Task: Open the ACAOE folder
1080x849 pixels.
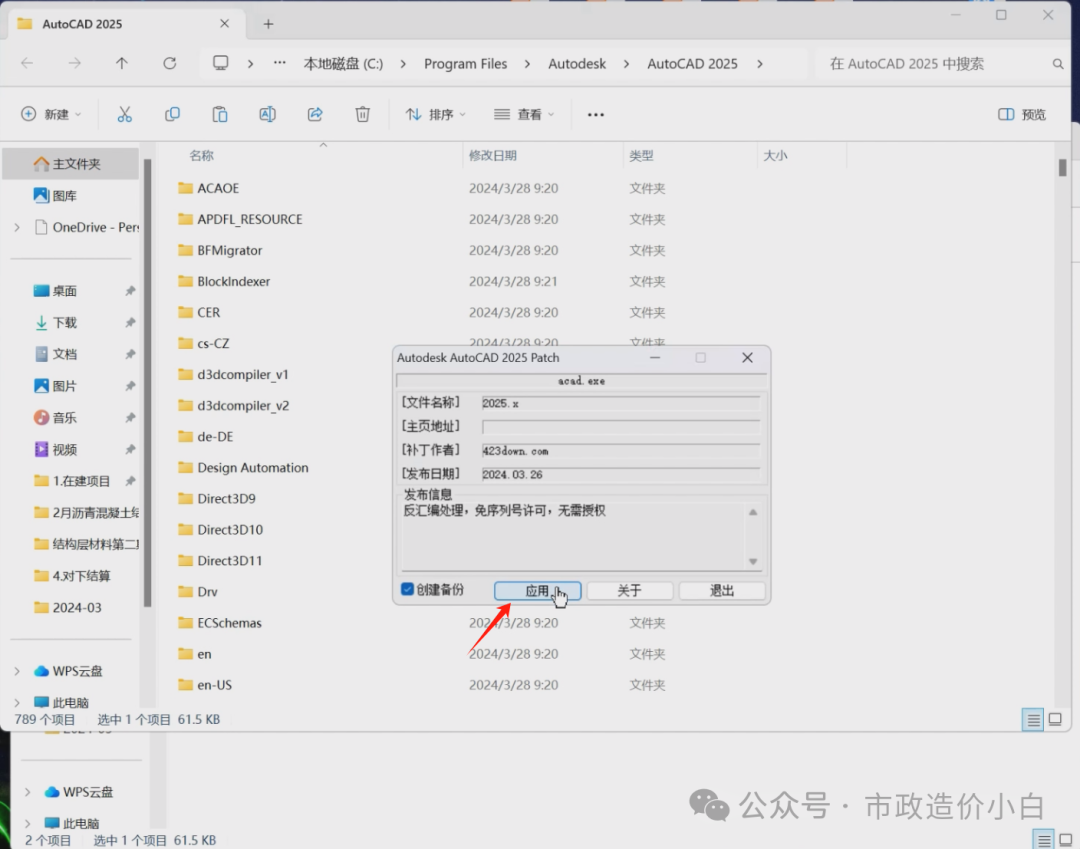Action: tap(218, 188)
